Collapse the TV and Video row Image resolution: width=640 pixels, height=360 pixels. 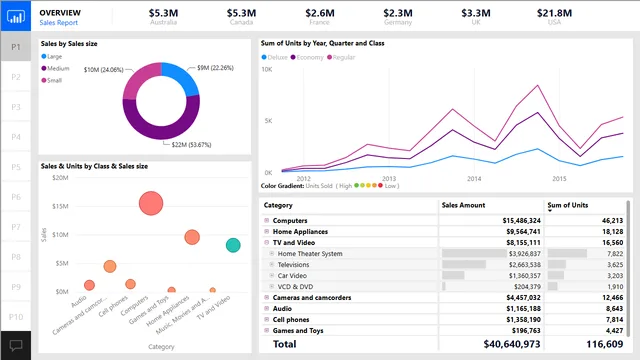pyautogui.click(x=267, y=242)
